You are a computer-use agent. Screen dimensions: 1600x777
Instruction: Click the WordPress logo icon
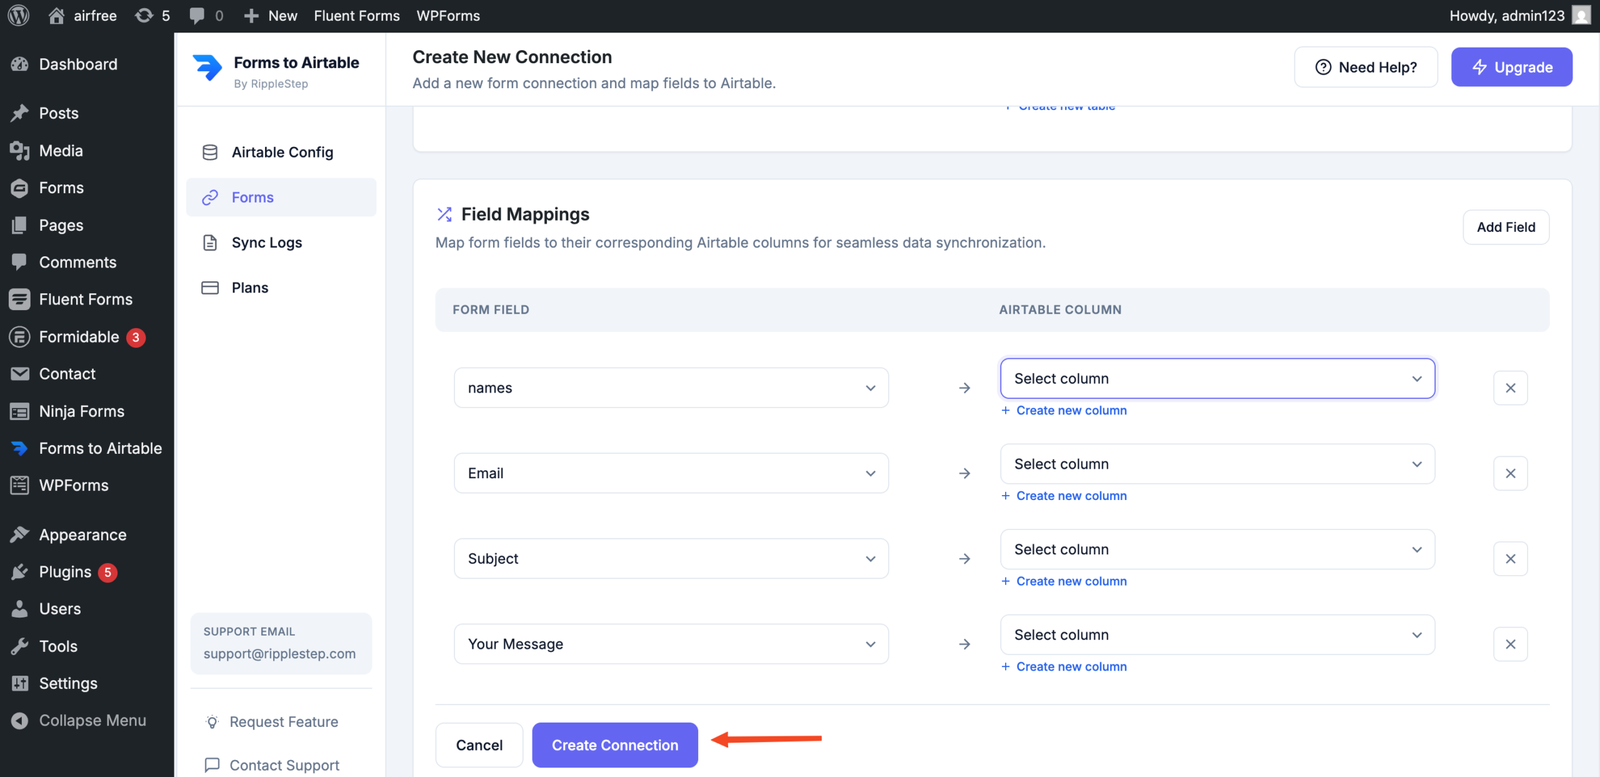click(18, 16)
